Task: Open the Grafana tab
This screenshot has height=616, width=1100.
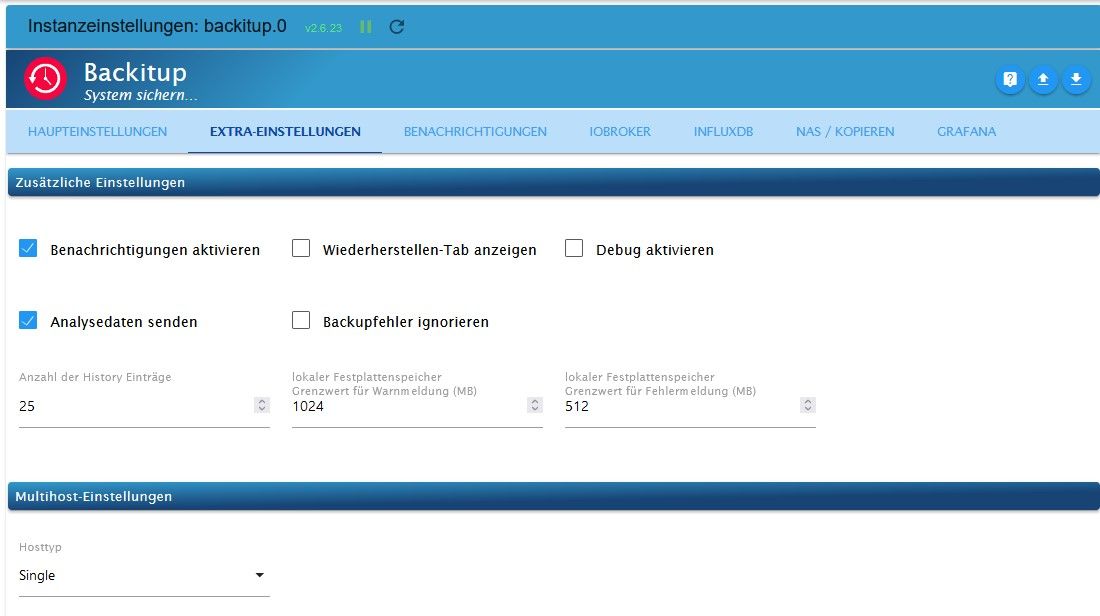Action: 966,131
